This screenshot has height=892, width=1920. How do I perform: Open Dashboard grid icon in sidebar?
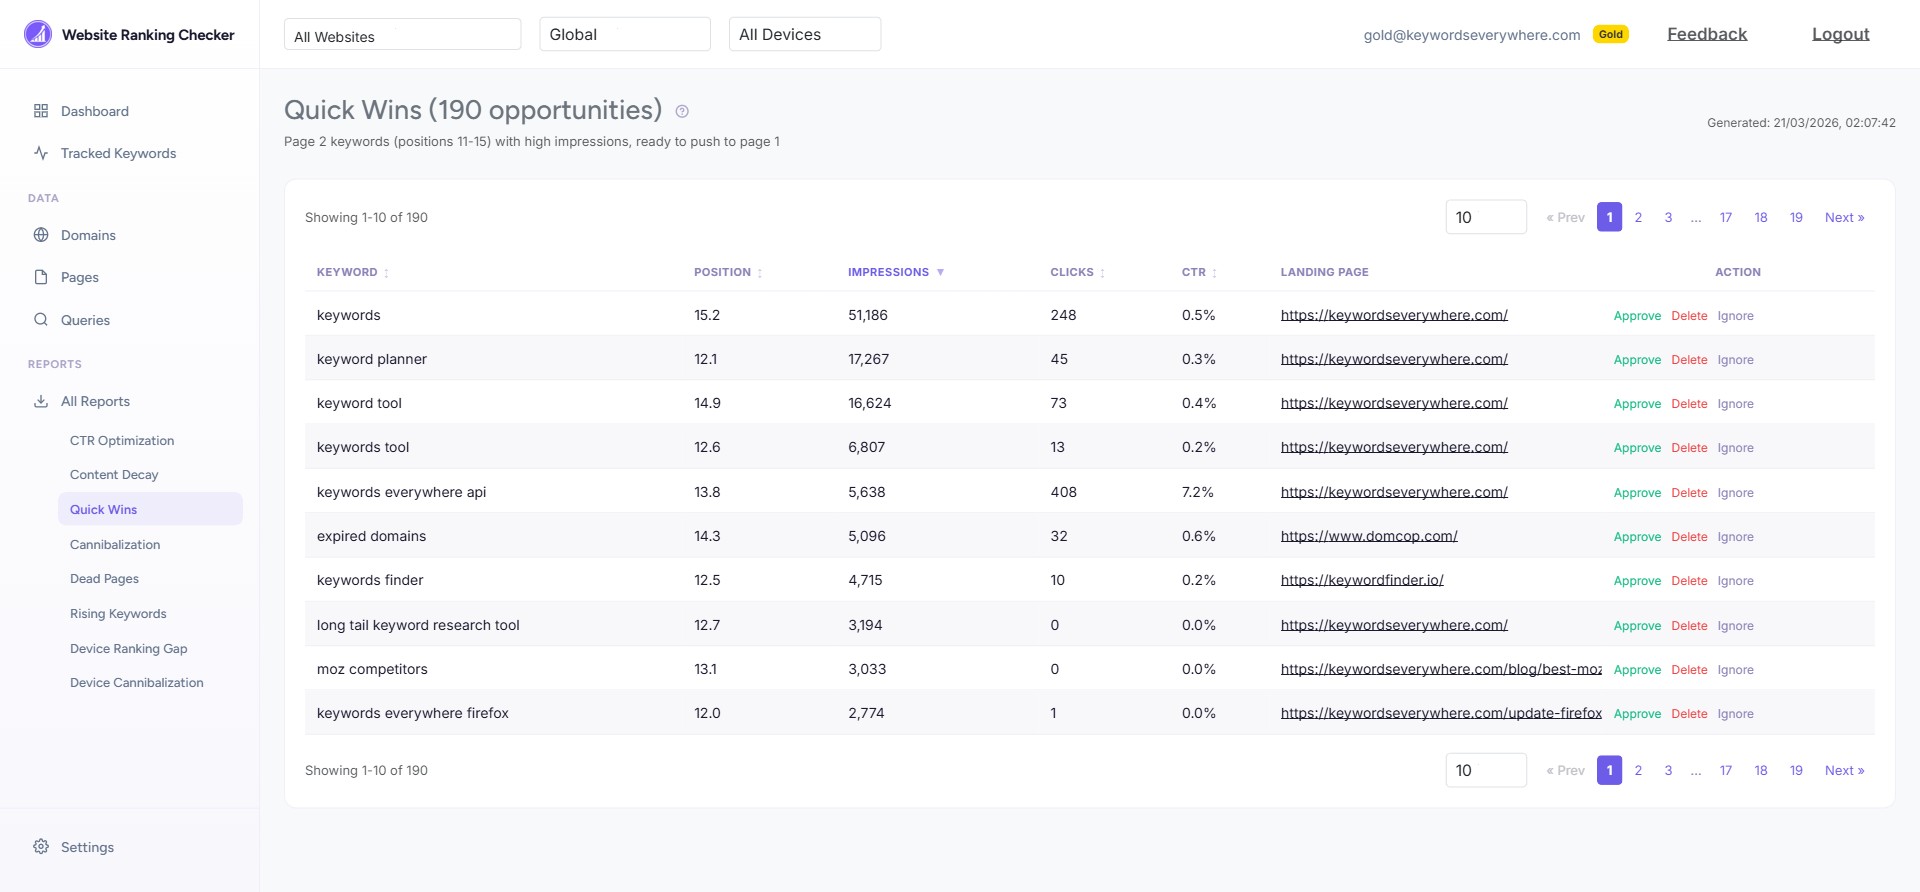[x=41, y=111]
